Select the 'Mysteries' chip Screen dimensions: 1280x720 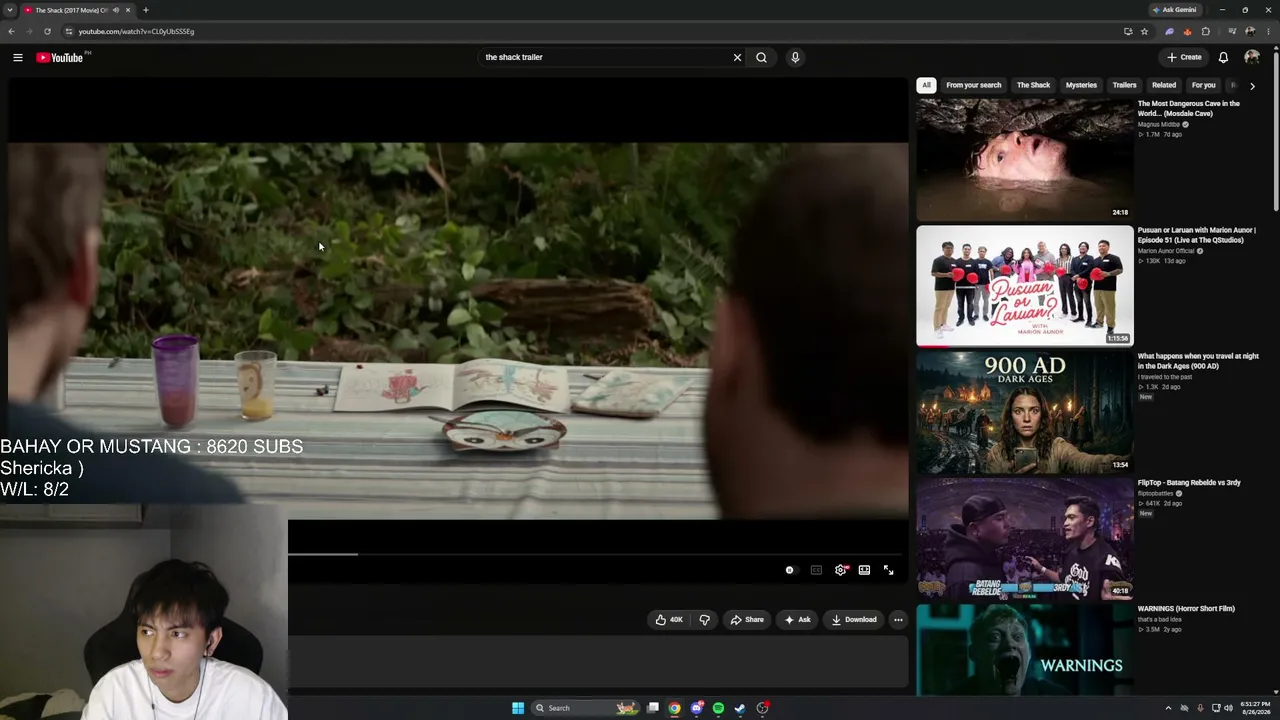coord(1081,85)
